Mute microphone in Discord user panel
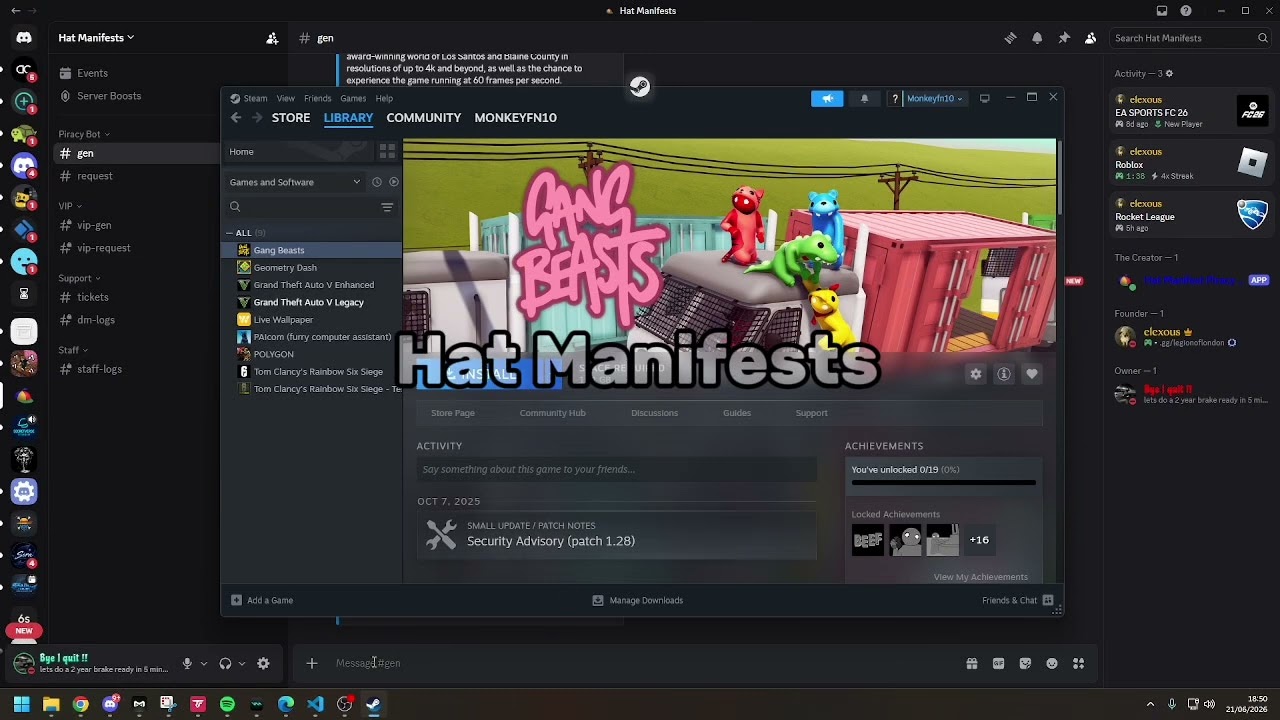 coord(187,663)
